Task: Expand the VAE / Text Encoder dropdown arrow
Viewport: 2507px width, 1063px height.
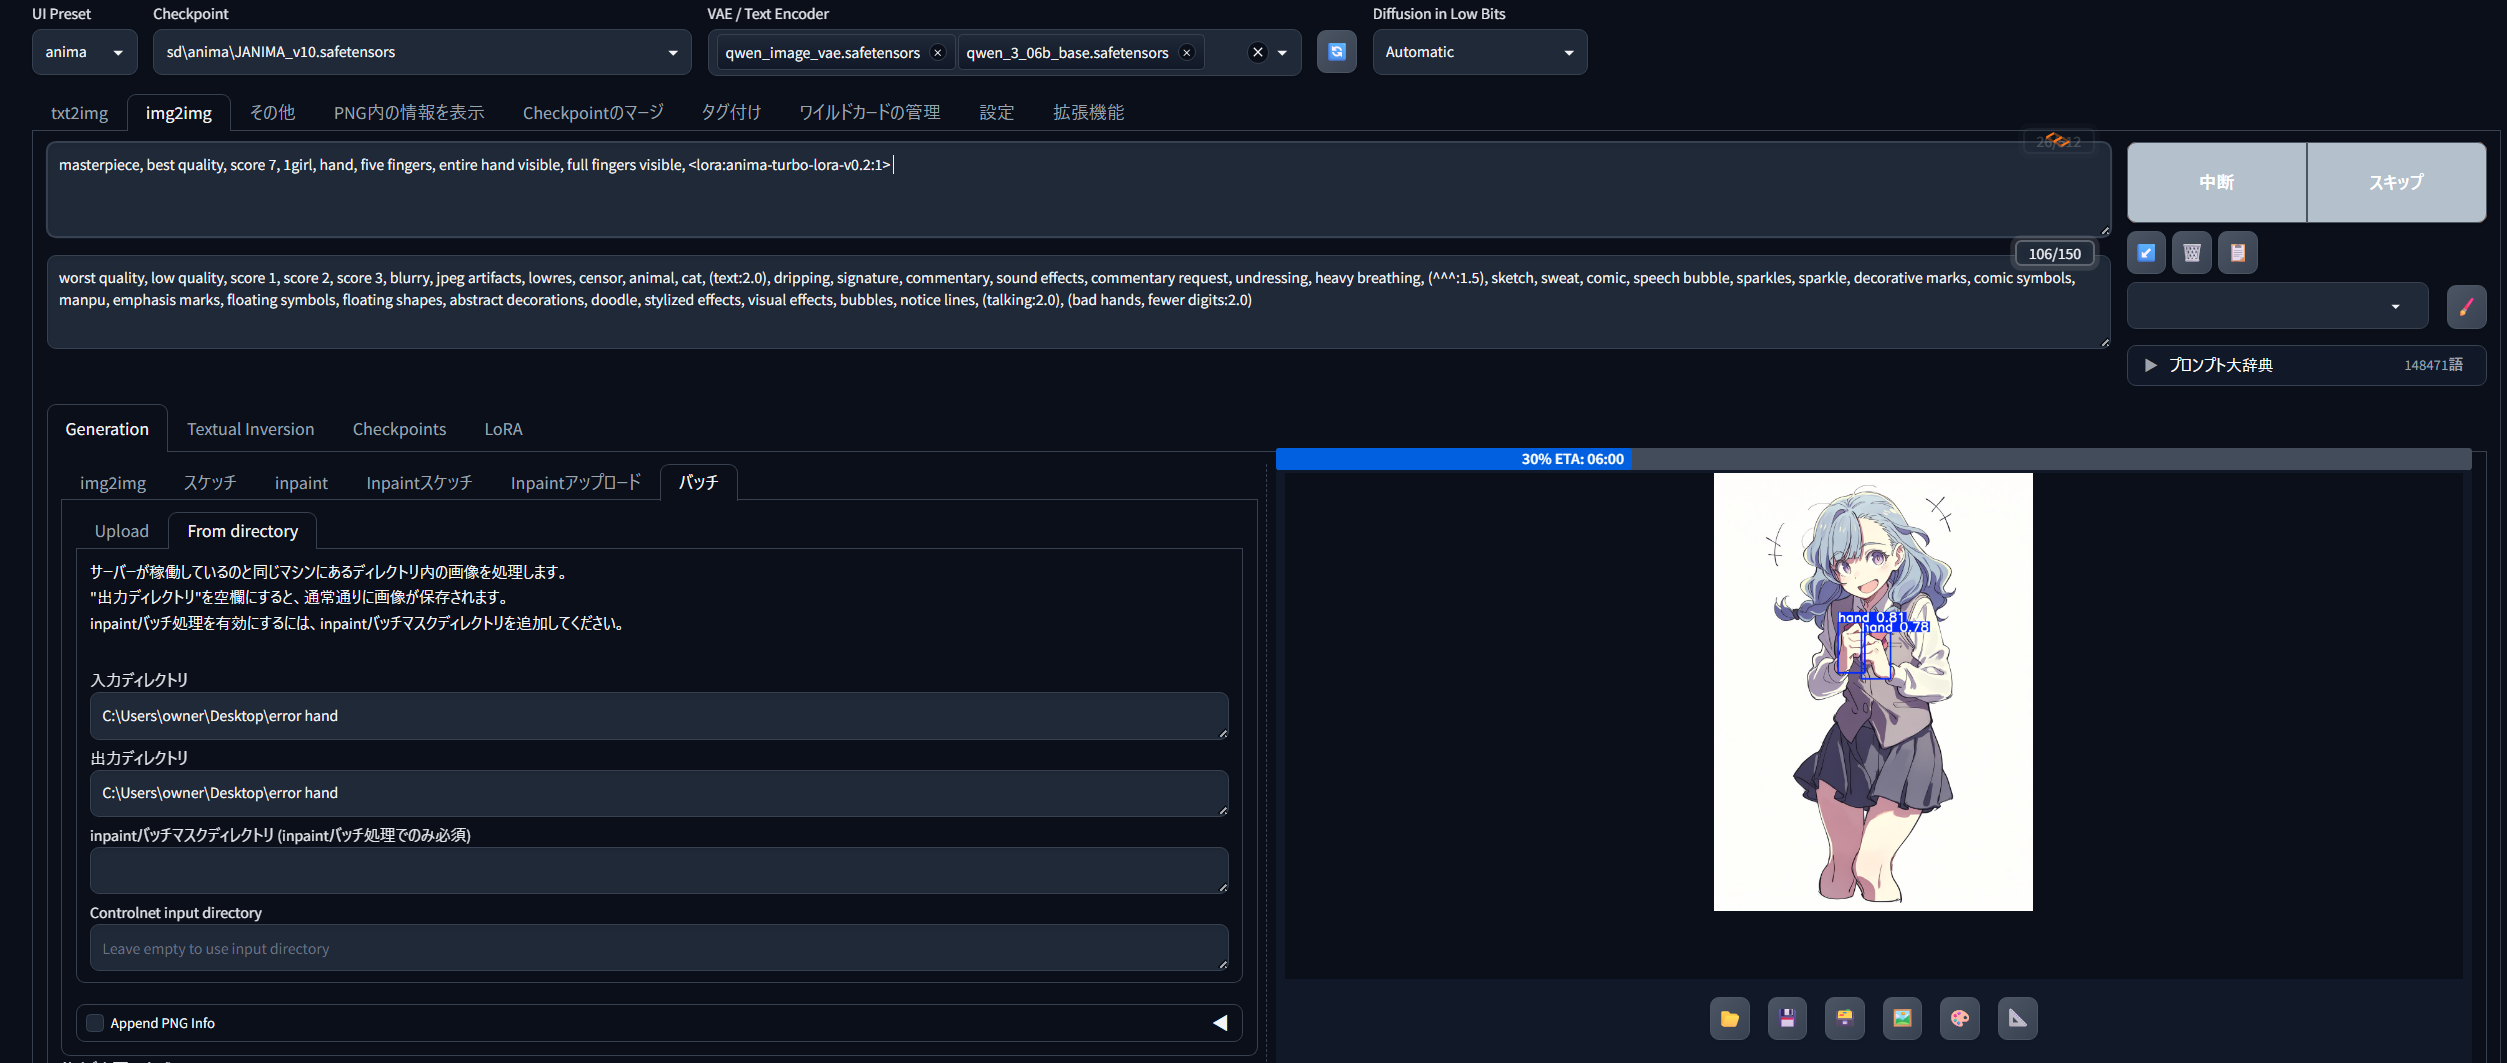Action: point(1282,53)
